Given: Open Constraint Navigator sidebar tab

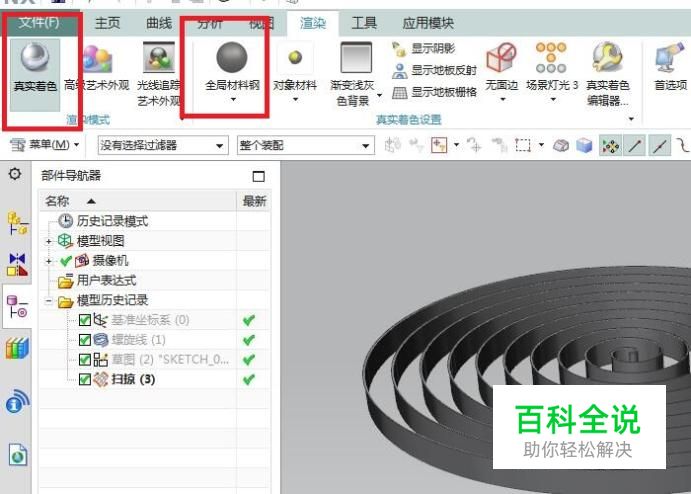Looking at the screenshot, I should tap(17, 264).
